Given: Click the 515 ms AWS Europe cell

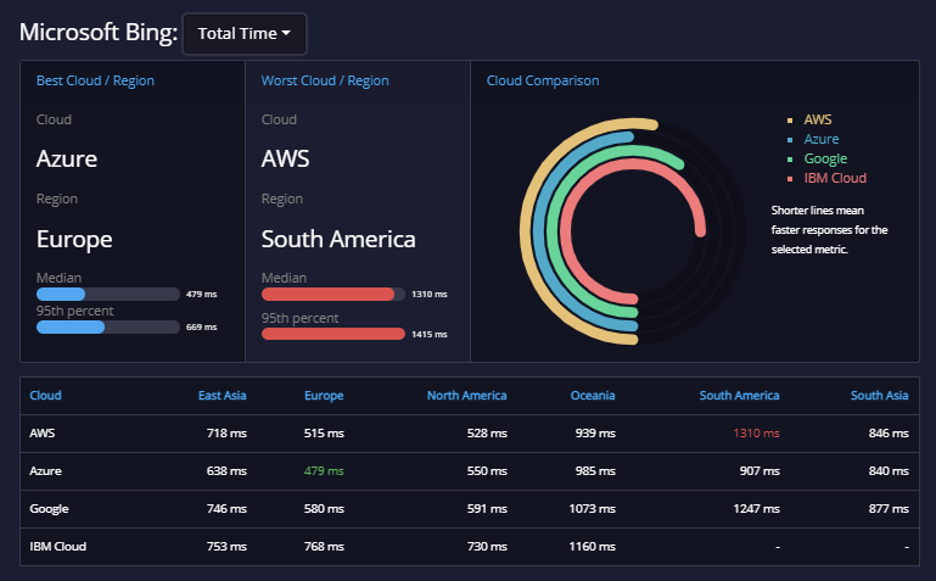Looking at the screenshot, I should coord(324,433).
